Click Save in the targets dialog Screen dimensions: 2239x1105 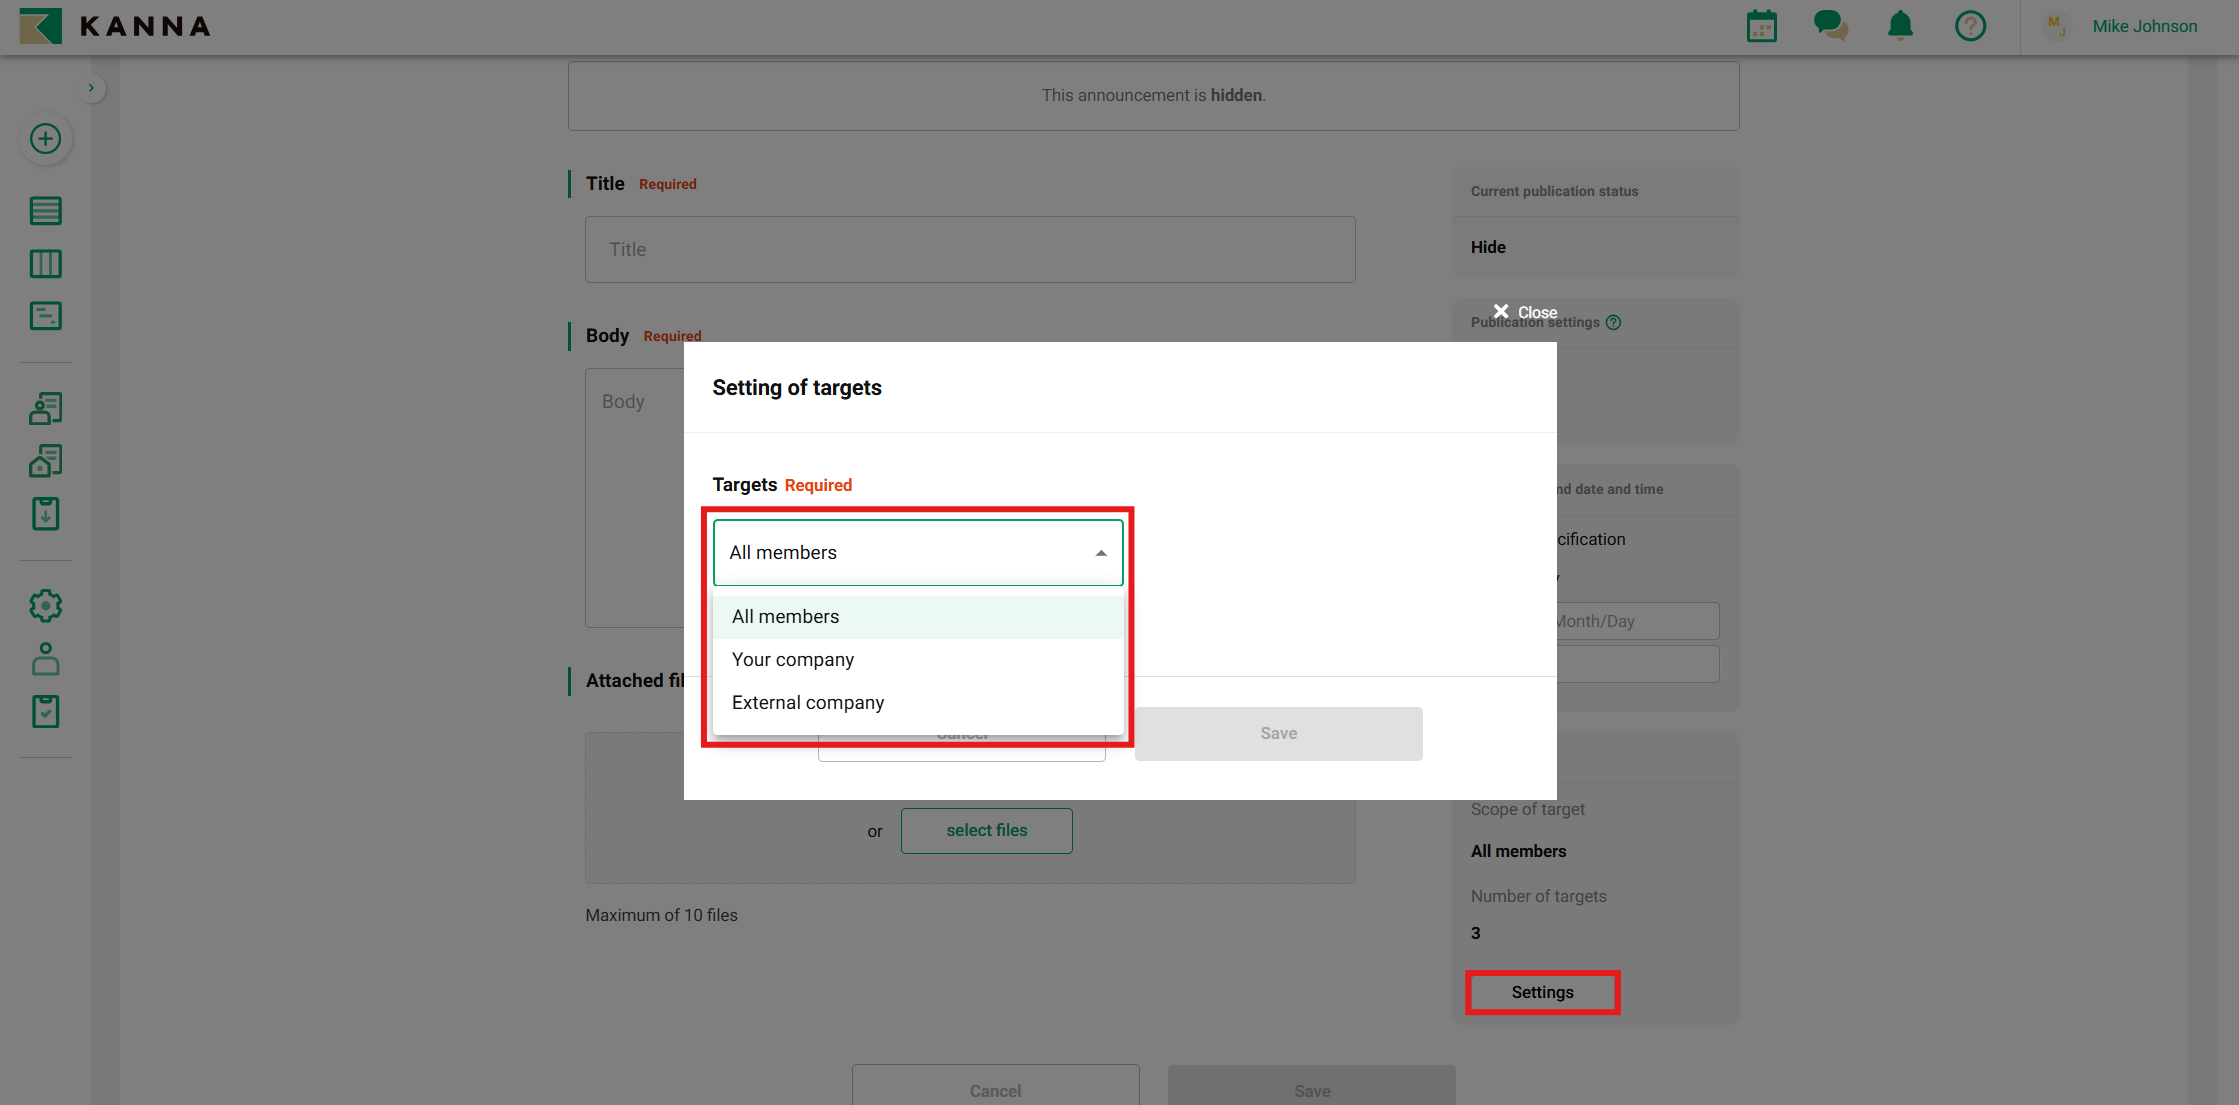(1278, 734)
